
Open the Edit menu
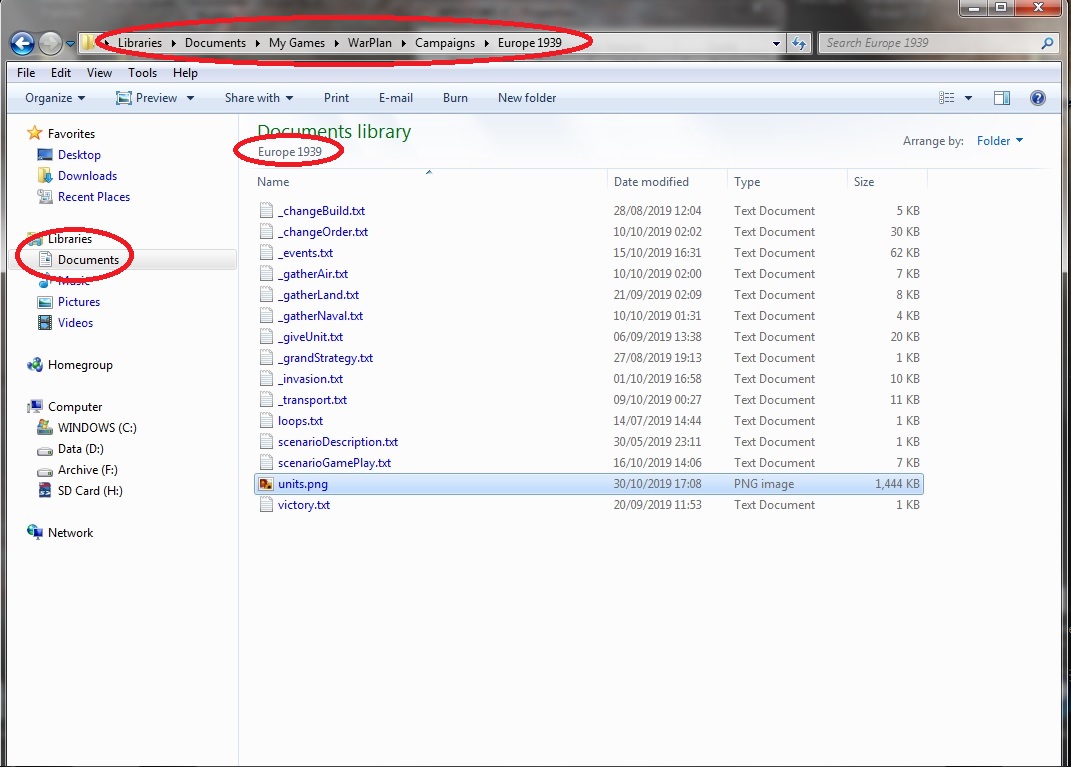click(61, 72)
